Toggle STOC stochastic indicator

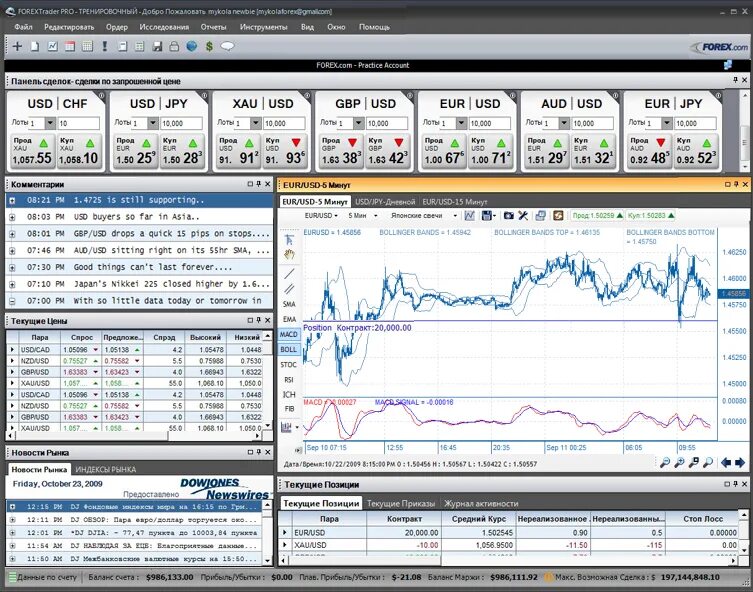289,365
